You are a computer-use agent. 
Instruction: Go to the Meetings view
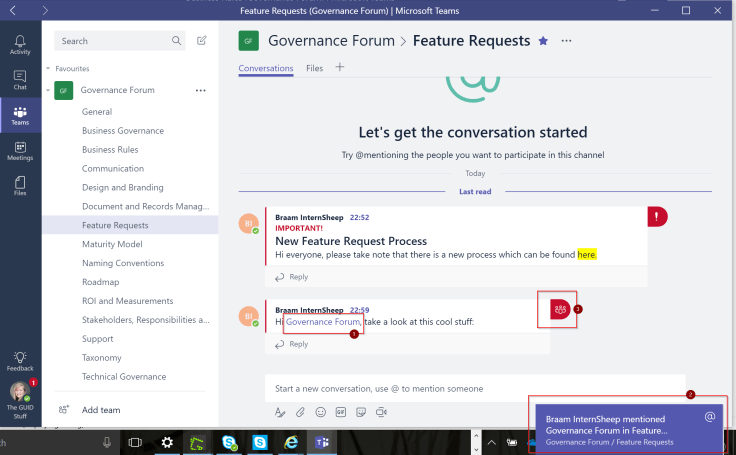click(x=20, y=150)
